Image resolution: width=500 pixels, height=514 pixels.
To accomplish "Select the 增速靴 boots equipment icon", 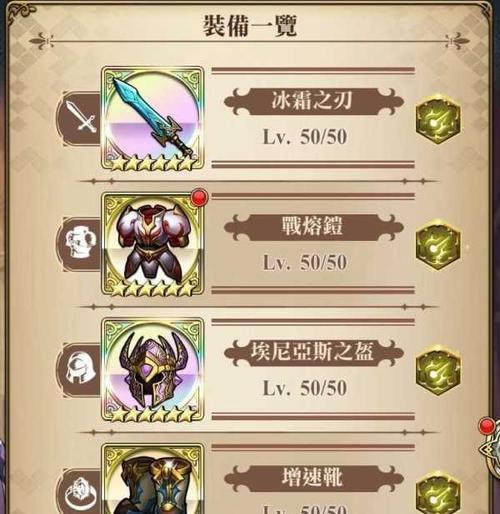I will (x=153, y=479).
